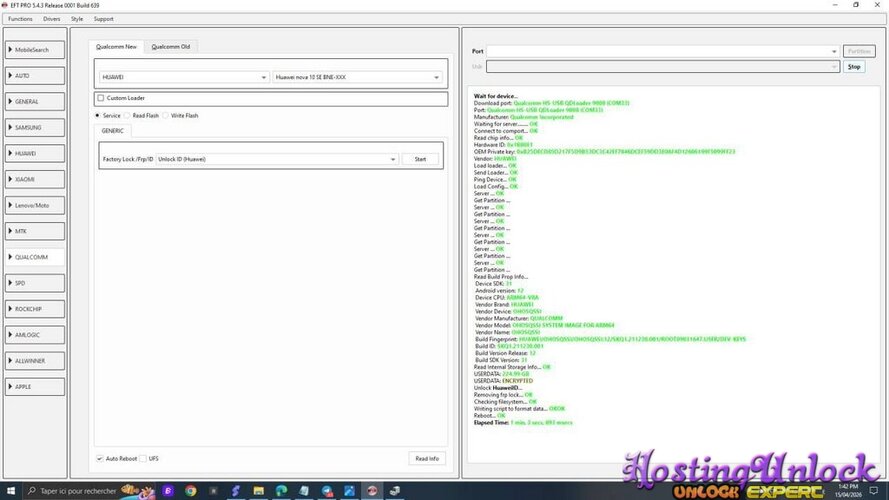Expand the MTK sidebar section

[35, 231]
